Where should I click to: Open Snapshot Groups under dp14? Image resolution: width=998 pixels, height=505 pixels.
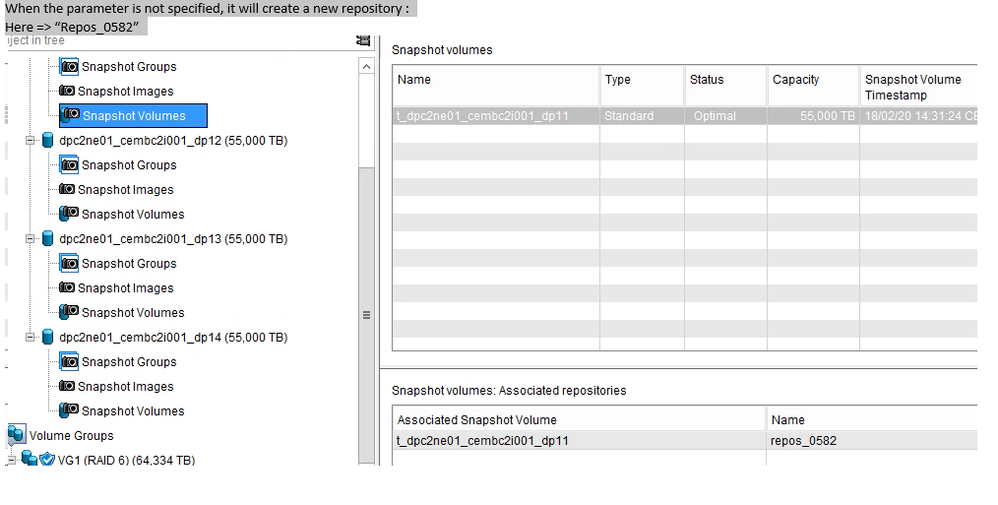click(x=129, y=362)
